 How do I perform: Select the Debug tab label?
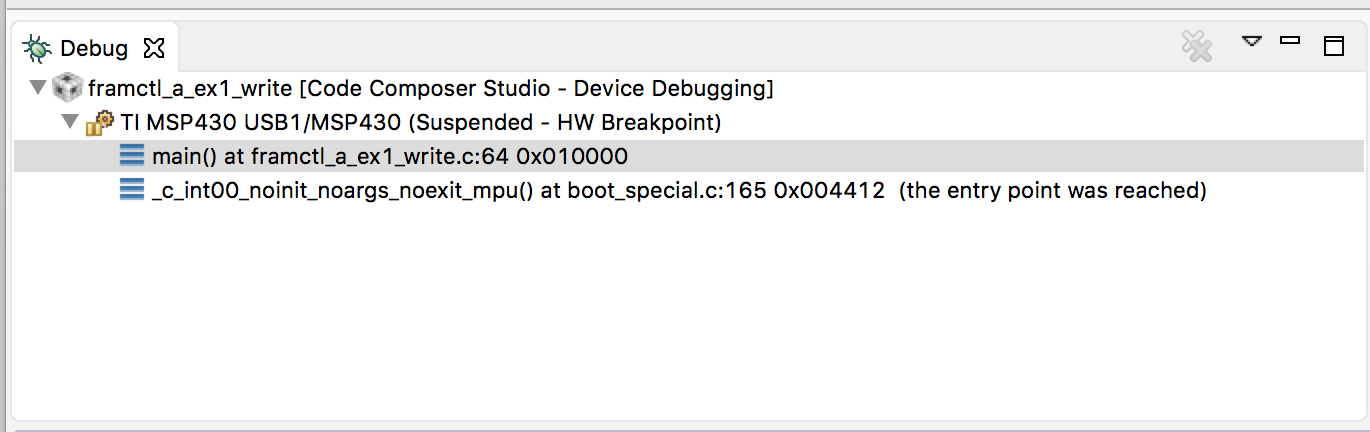94,48
